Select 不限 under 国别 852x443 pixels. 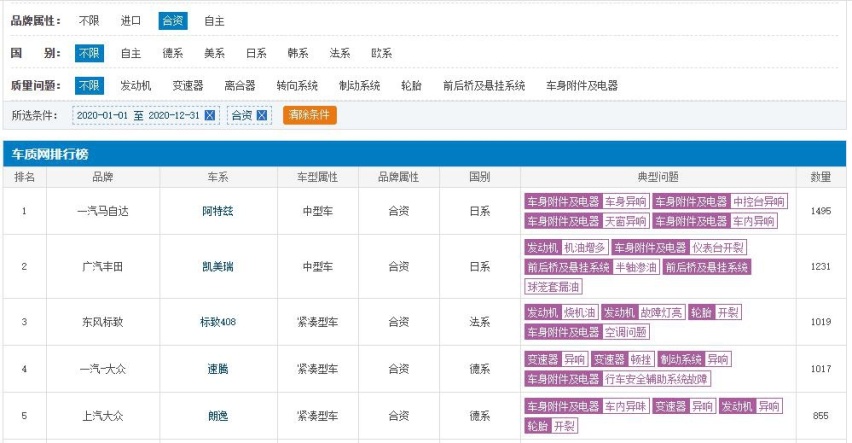tap(89, 53)
